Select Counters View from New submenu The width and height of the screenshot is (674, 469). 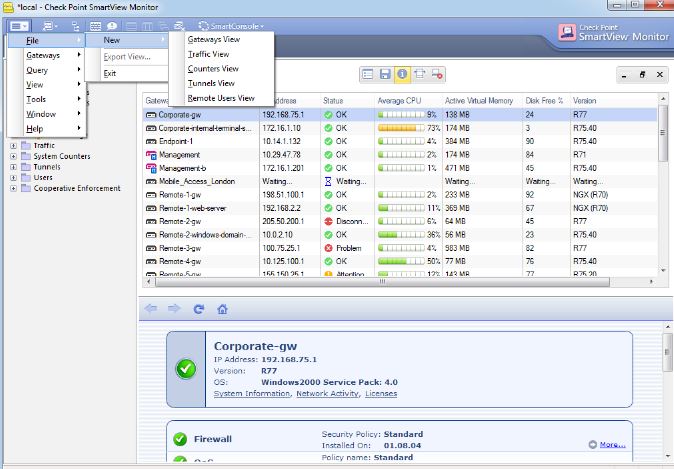221,69
